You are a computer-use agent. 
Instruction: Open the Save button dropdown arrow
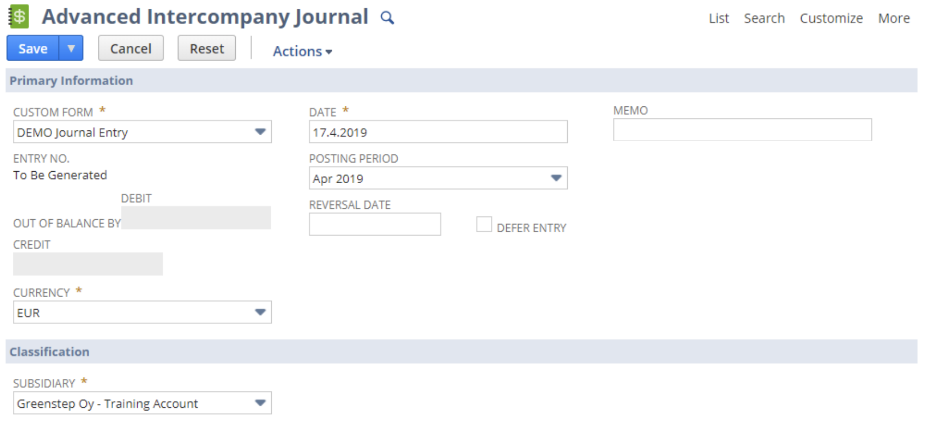click(x=71, y=48)
